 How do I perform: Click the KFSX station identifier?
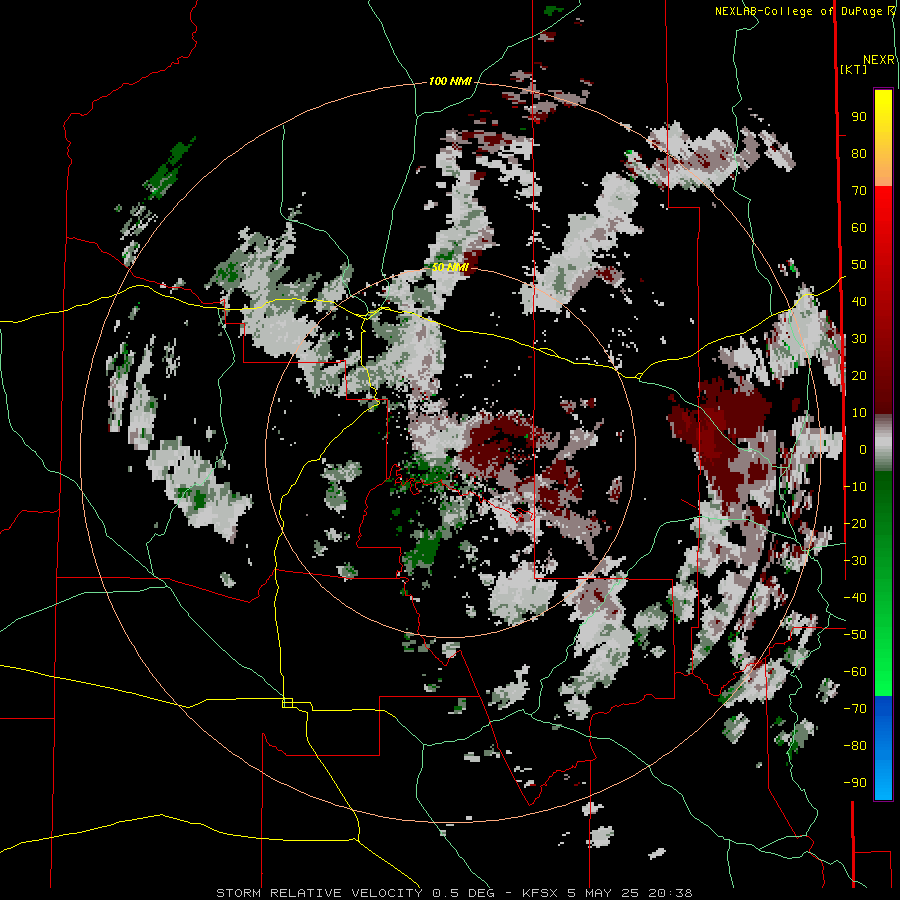coord(540,893)
